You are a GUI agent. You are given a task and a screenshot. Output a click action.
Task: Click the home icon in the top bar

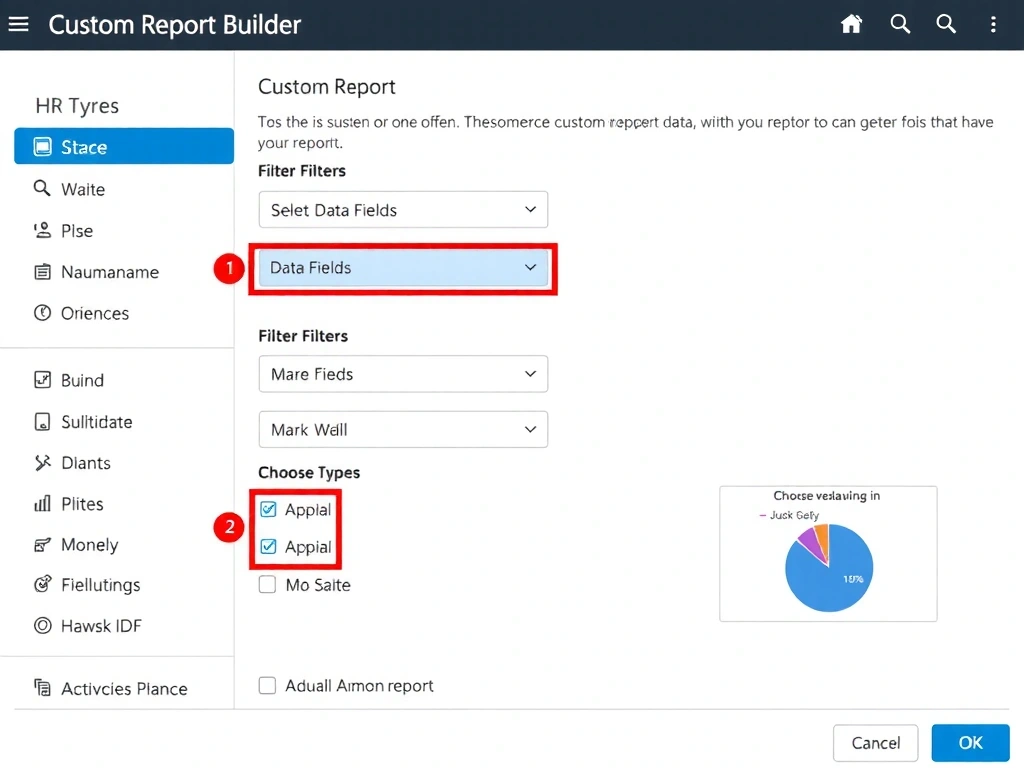pos(851,23)
